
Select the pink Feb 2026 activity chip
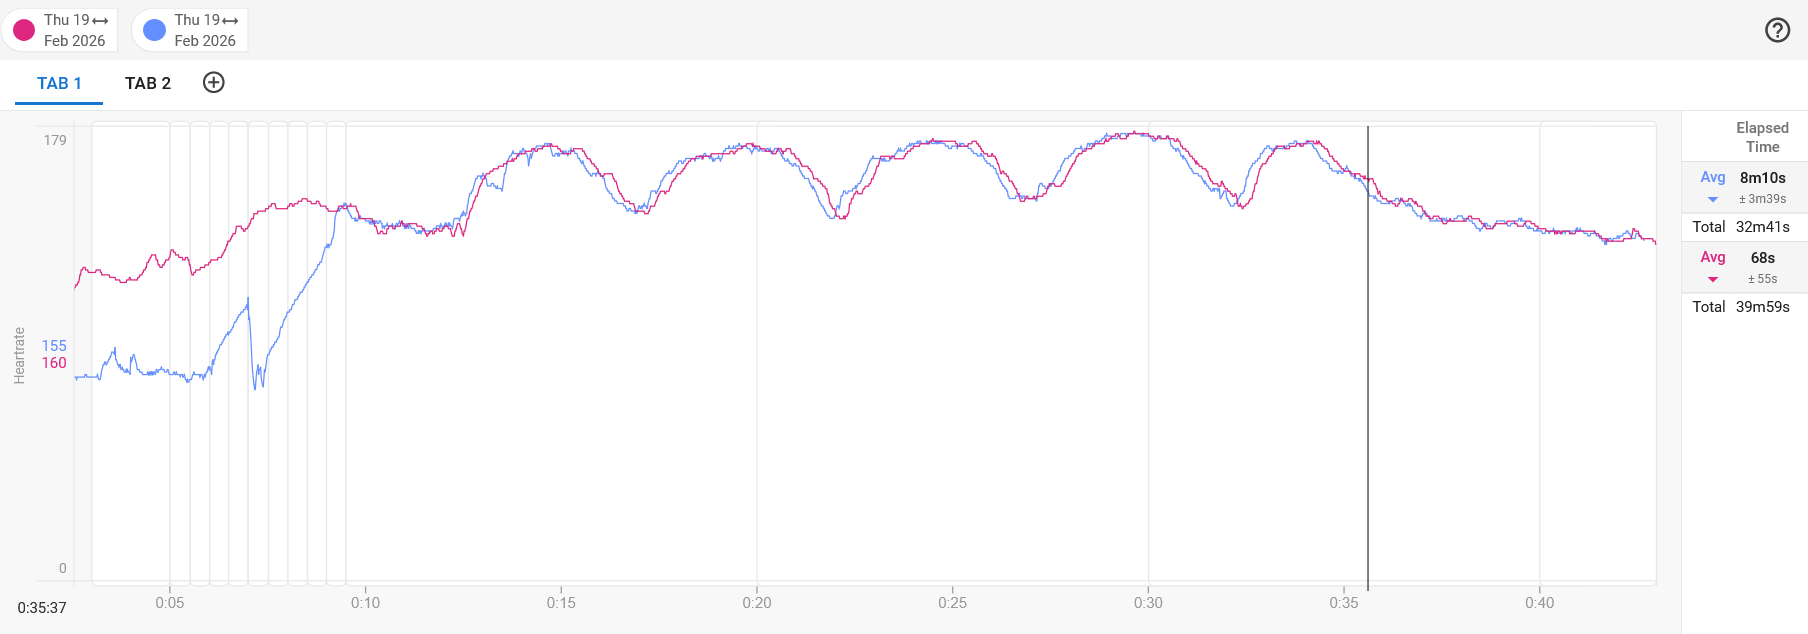point(74,40)
